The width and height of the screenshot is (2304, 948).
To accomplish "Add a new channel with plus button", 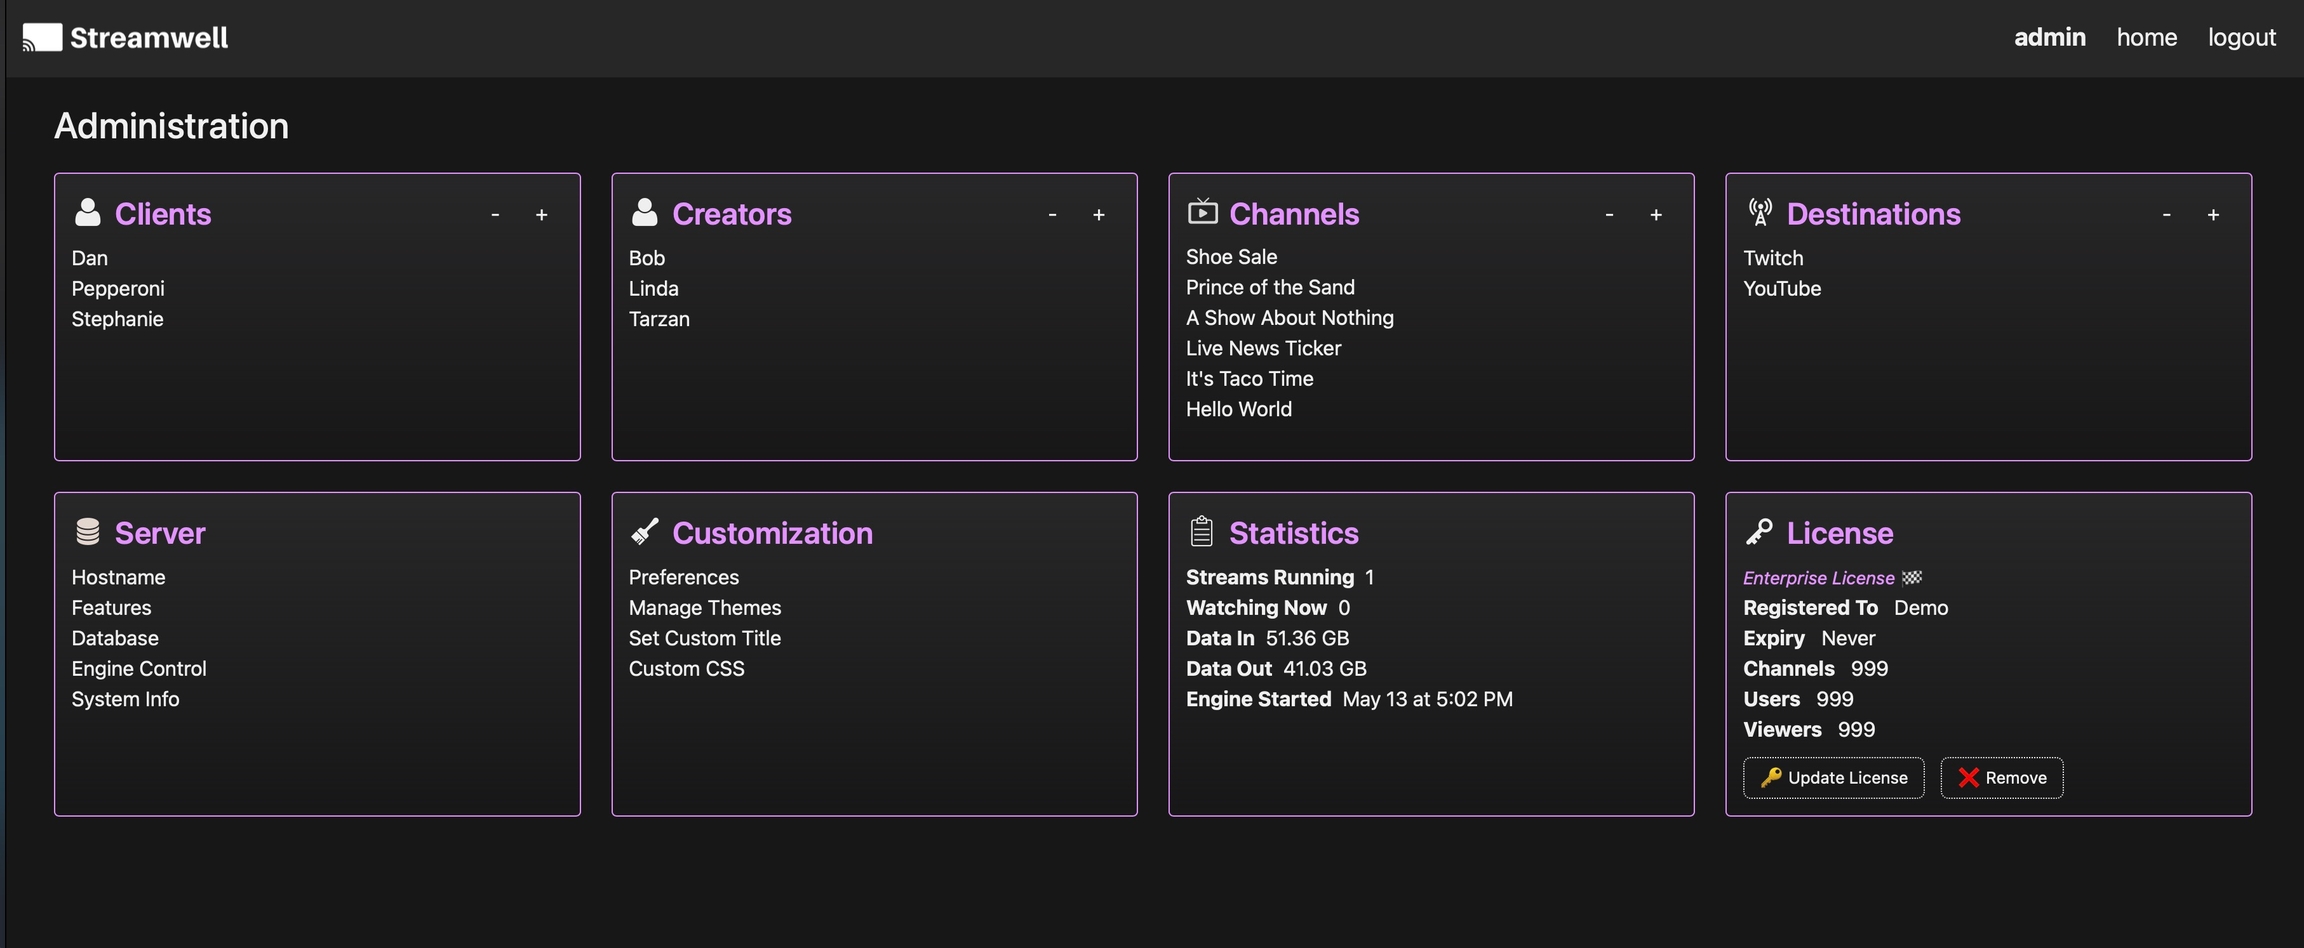I will click(x=1656, y=215).
